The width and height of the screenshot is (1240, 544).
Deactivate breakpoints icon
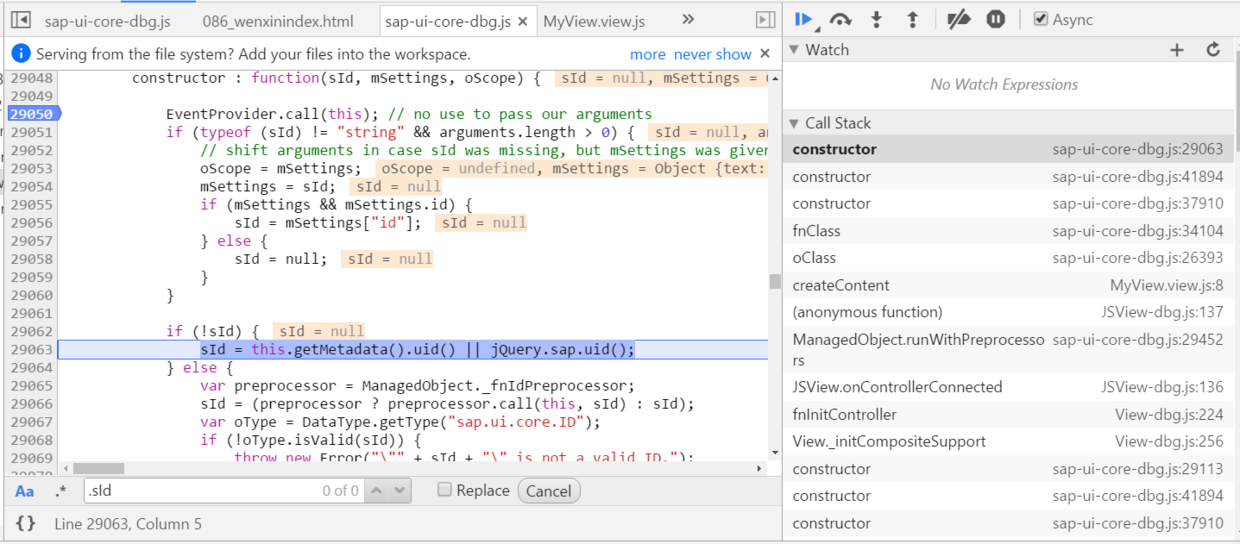click(x=958, y=19)
